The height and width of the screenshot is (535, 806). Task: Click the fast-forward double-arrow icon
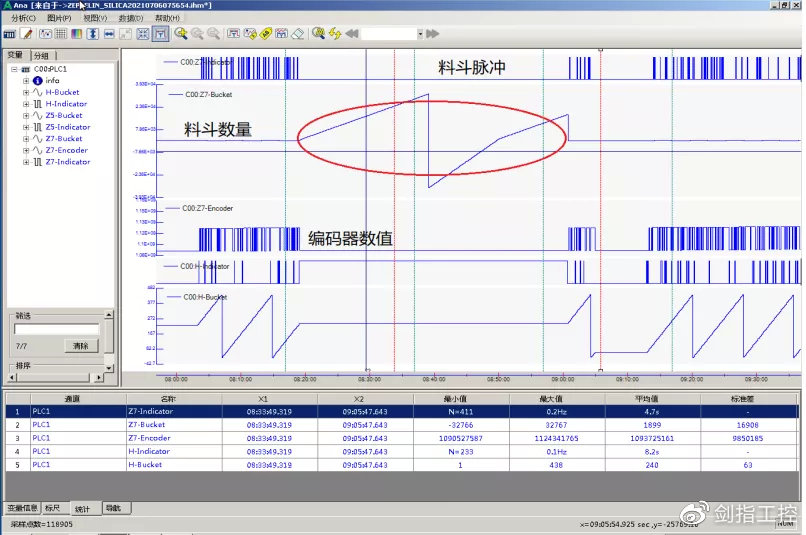[433, 34]
